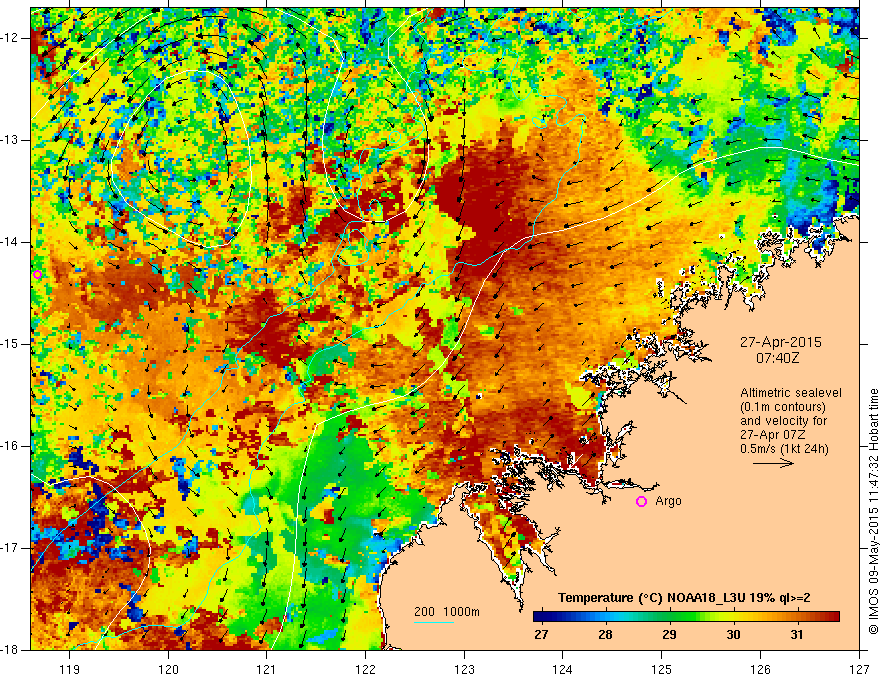Click the "and velocity for" text line

[783, 421]
